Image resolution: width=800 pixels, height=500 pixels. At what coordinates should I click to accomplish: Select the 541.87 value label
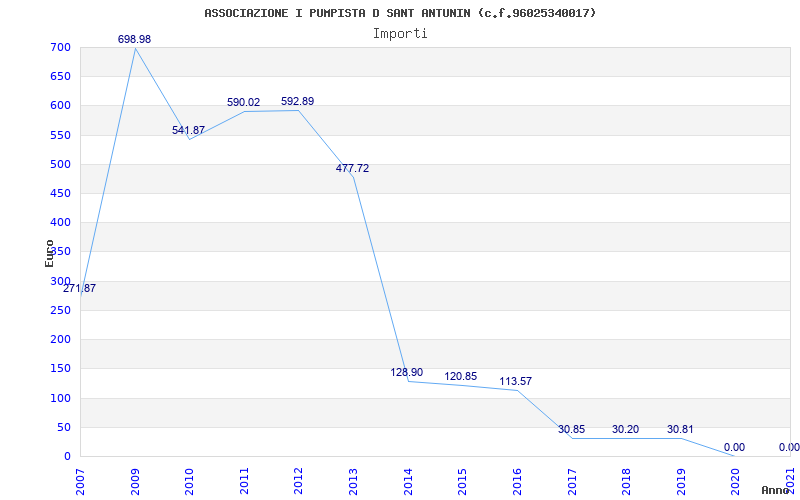[188, 130]
